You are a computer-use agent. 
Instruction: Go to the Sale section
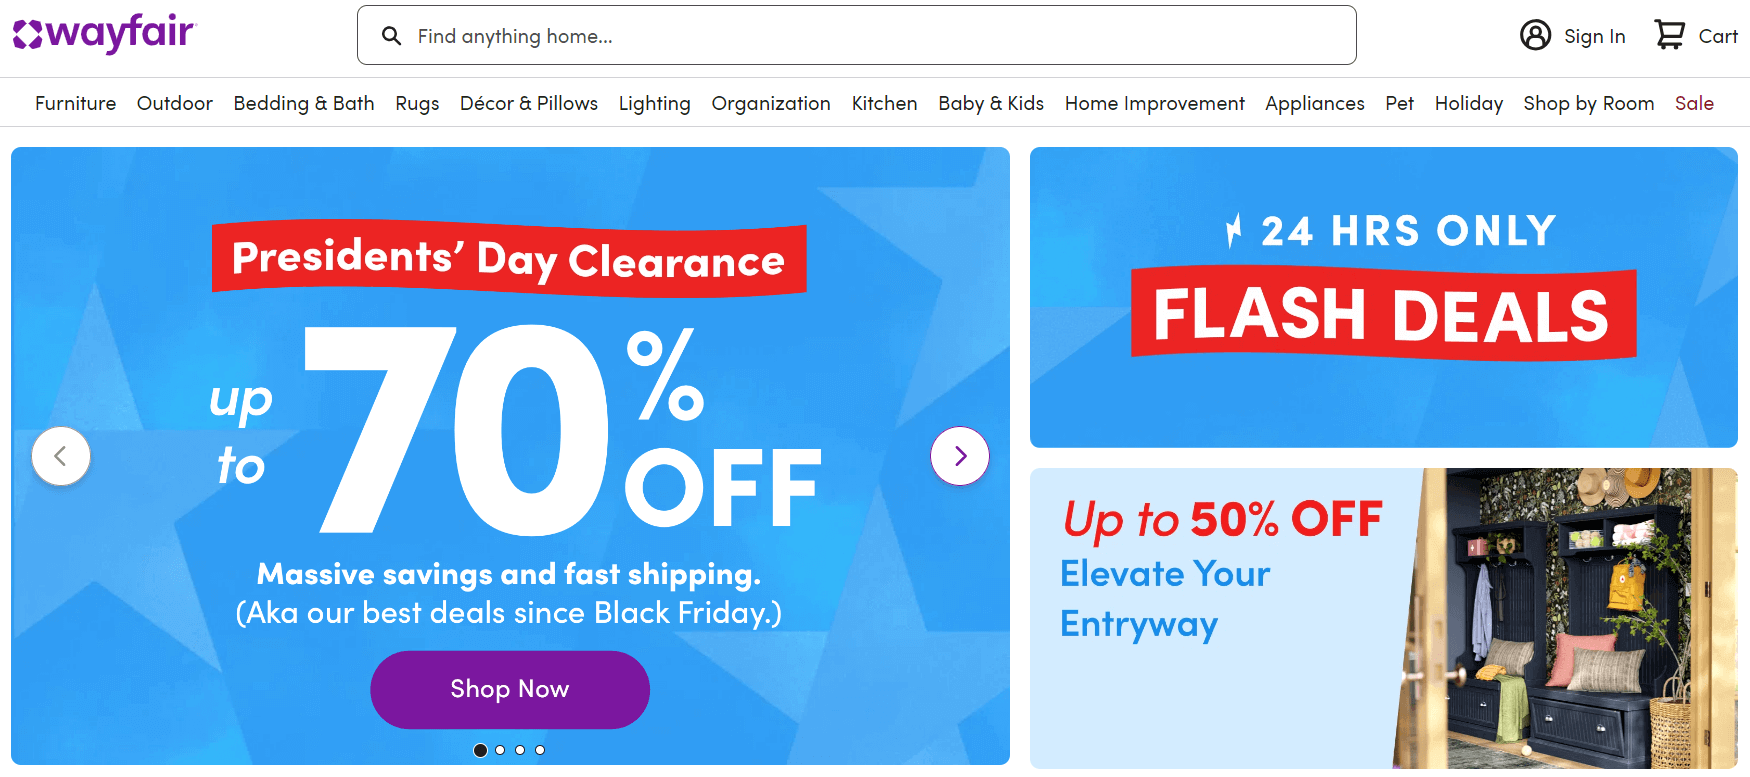[x=1695, y=103]
